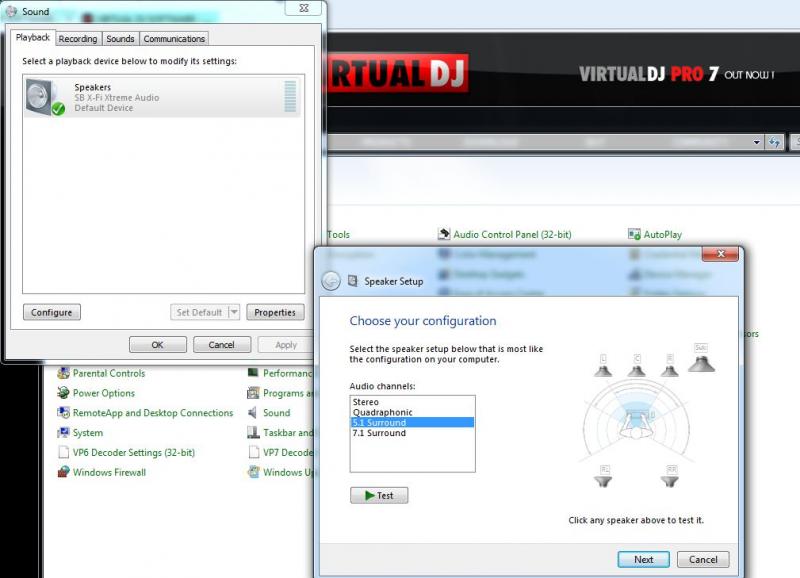Switch to the Communications tab

pos(174,39)
